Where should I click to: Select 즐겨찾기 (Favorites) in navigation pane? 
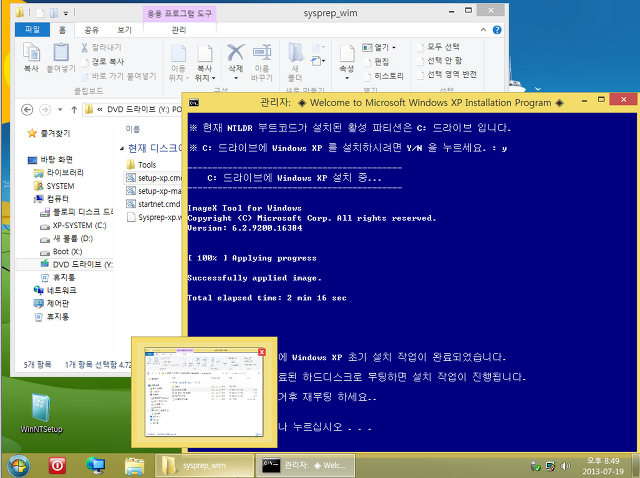click(49, 133)
